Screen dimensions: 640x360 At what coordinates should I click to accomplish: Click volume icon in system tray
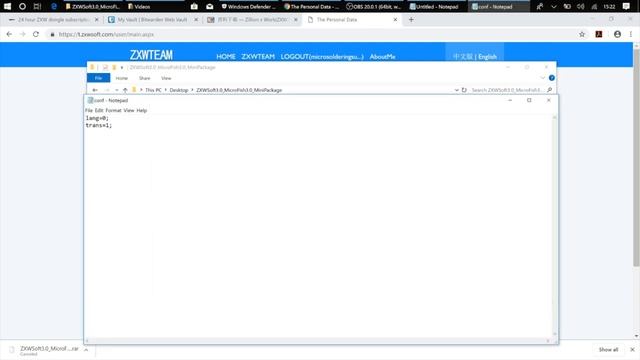coord(580,6)
